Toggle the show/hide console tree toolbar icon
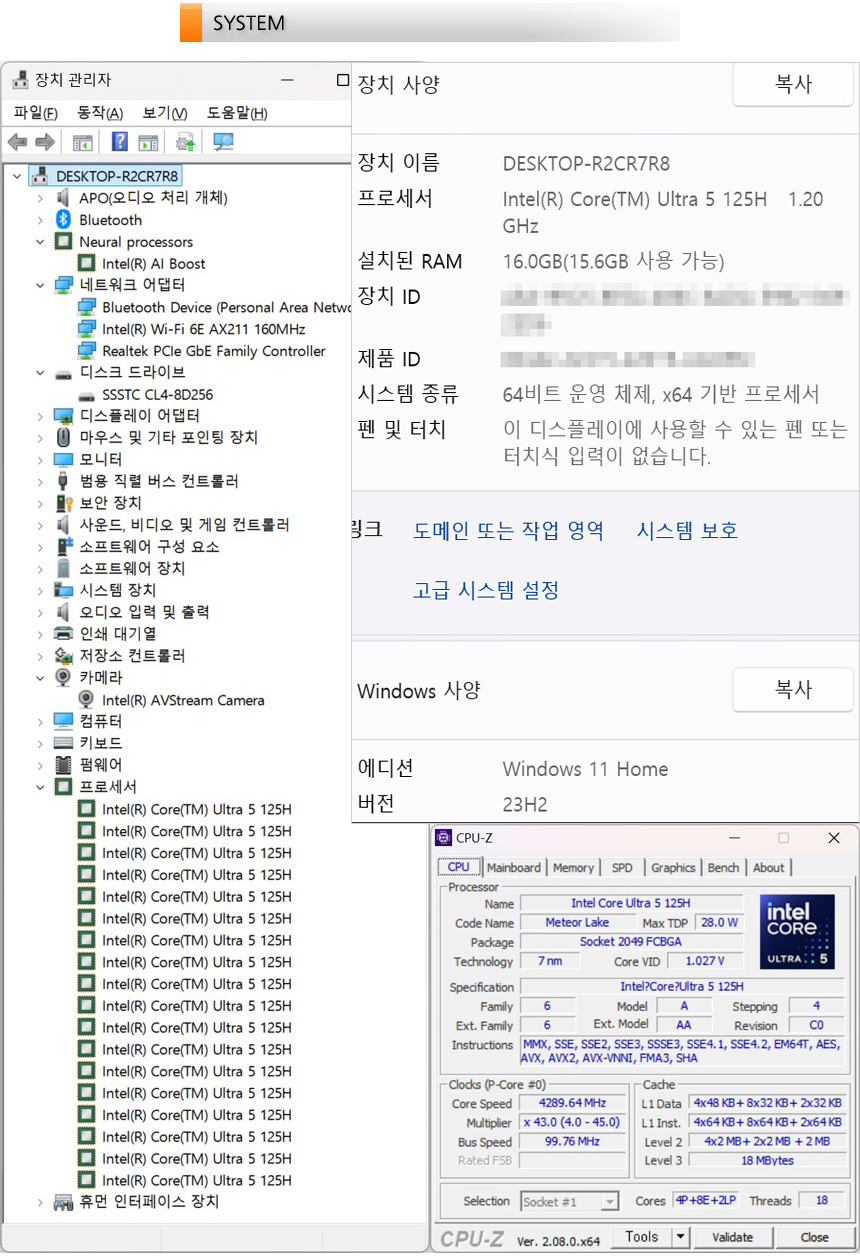The width and height of the screenshot is (860, 1257). coord(82,142)
